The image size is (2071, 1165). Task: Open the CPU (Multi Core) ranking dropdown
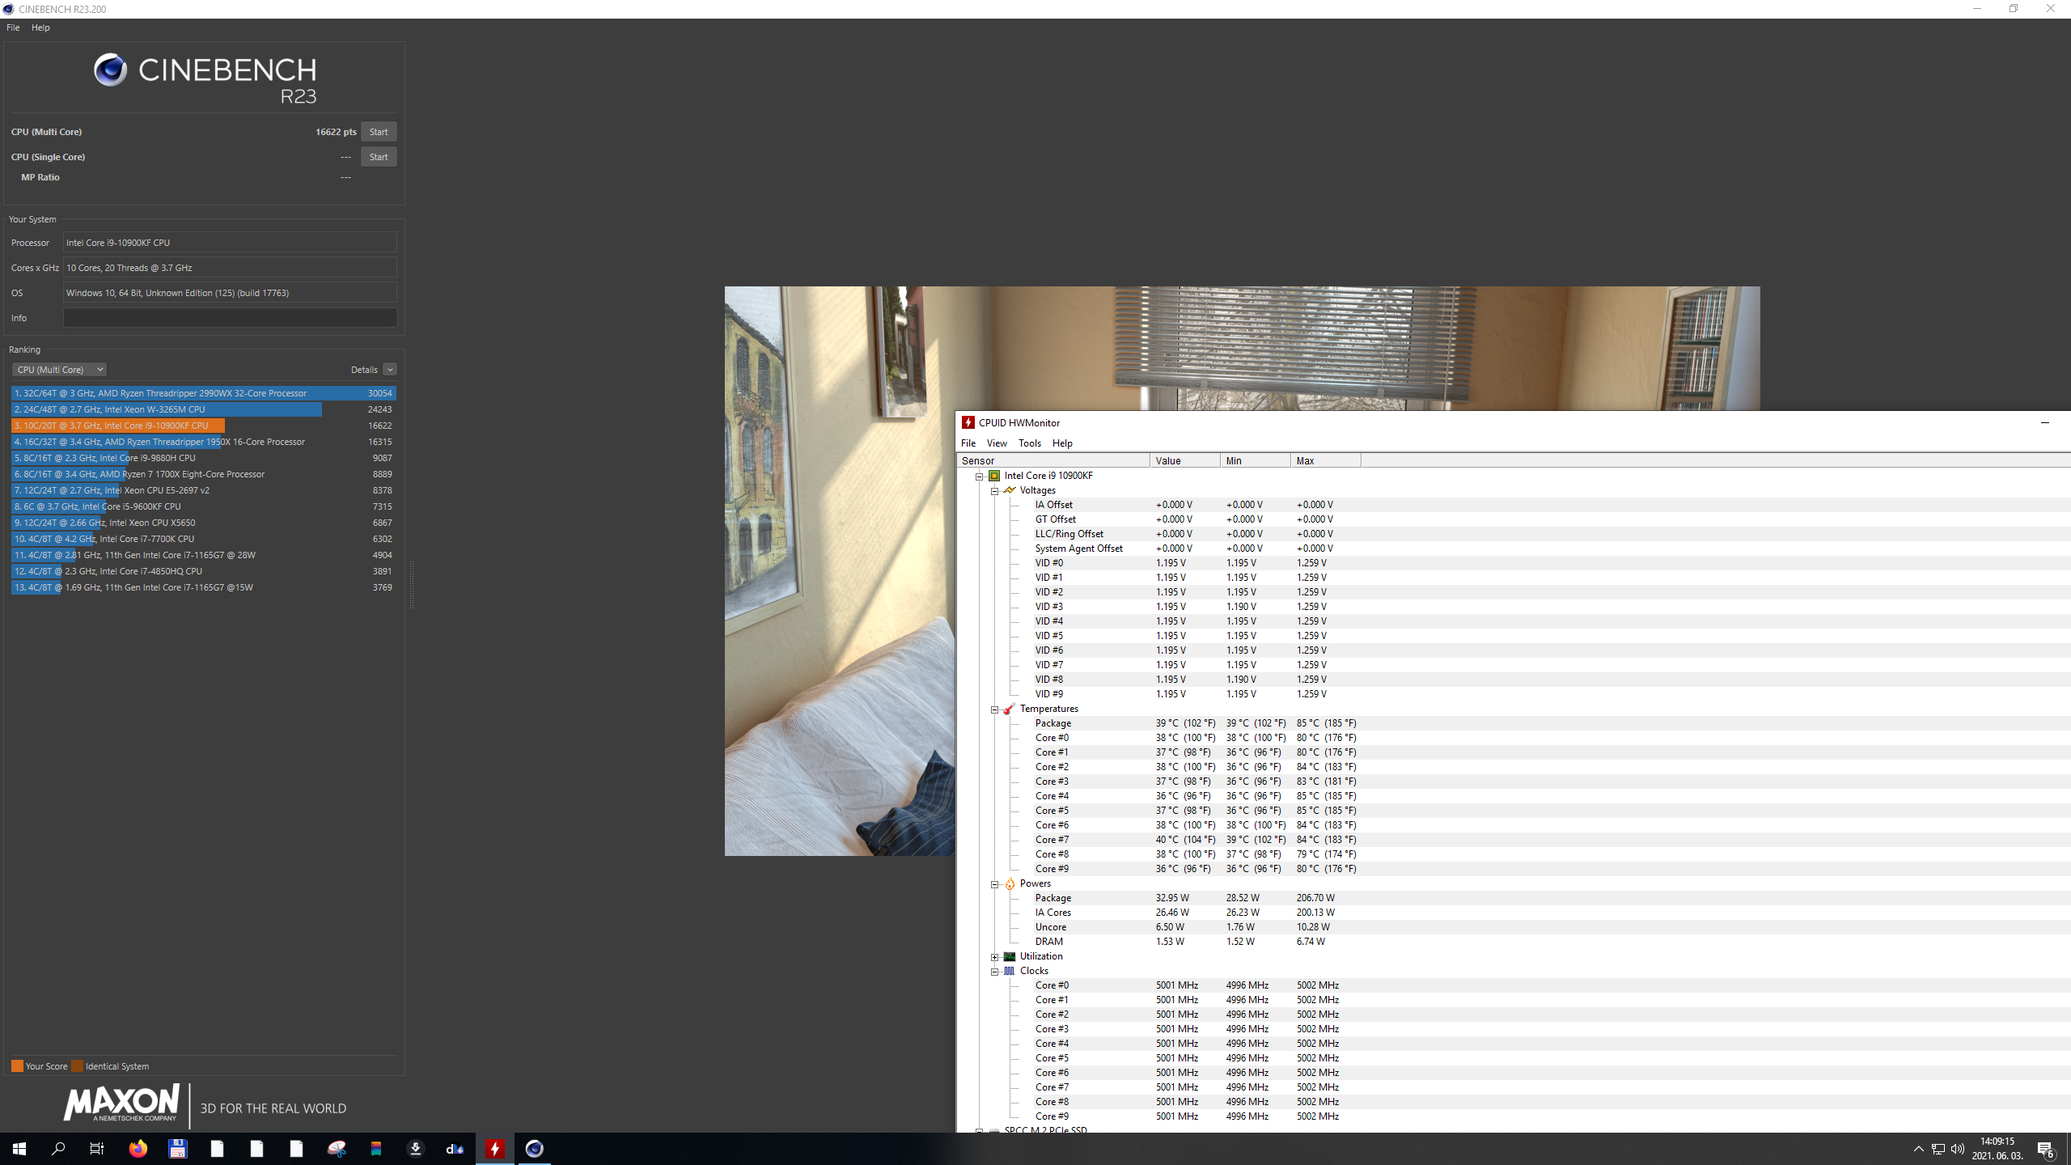[59, 370]
